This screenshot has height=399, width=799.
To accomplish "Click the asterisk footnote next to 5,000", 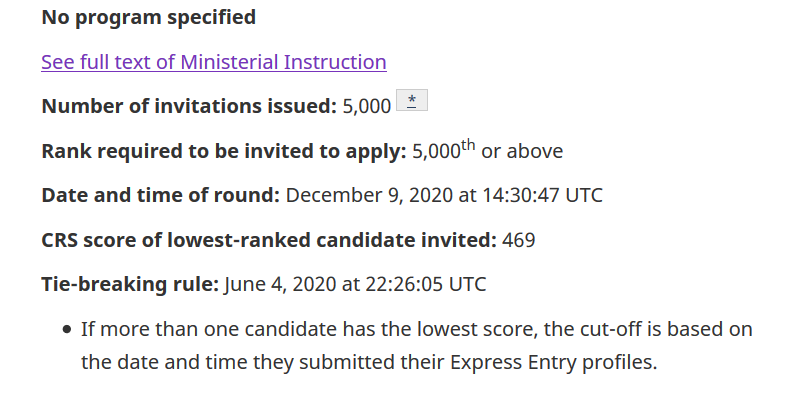I will click(x=412, y=100).
